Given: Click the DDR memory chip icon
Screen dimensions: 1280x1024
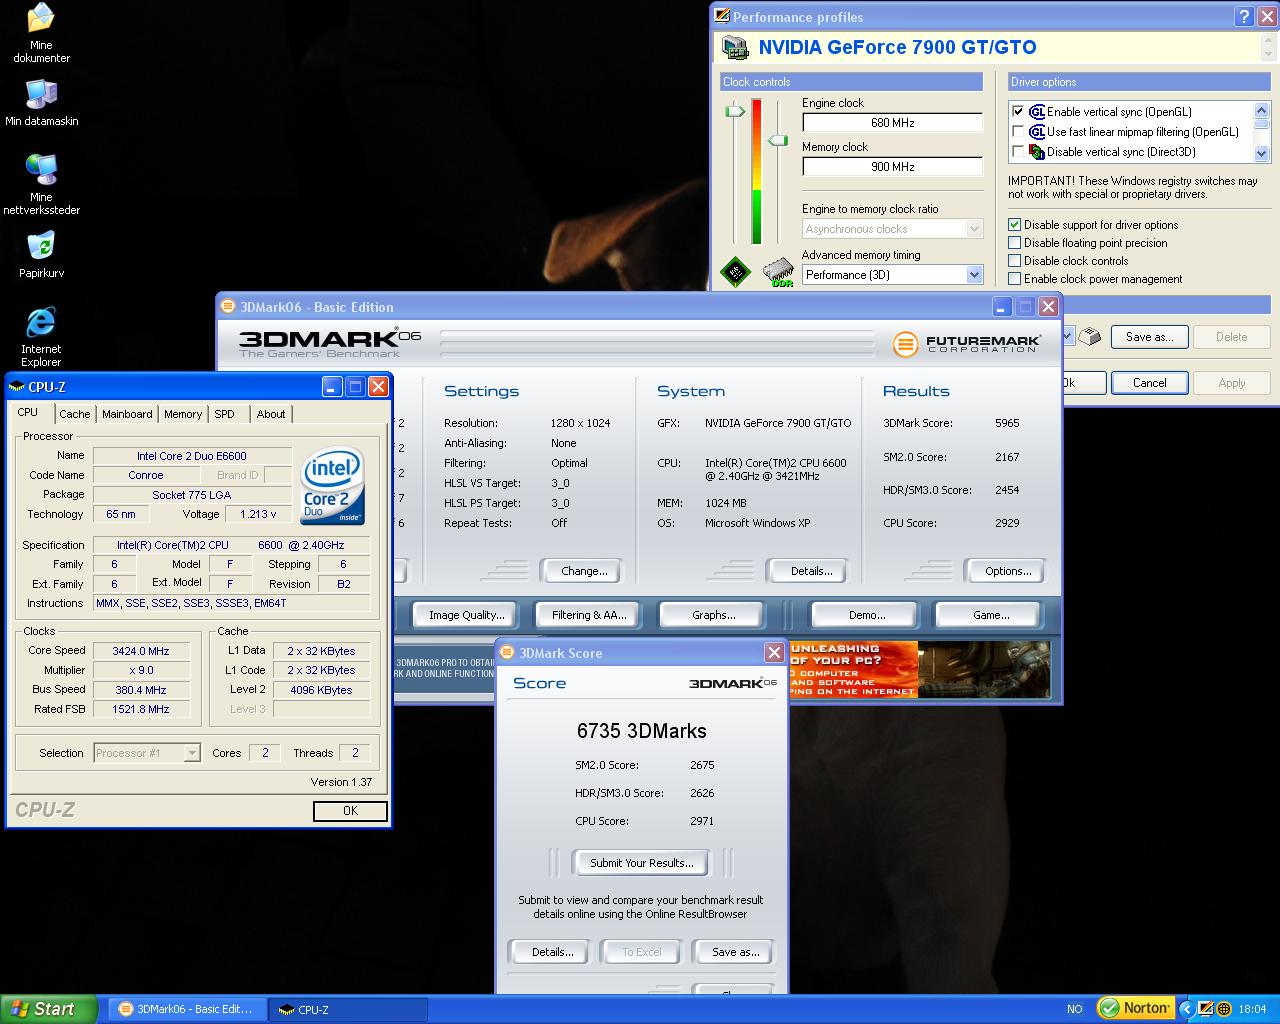Looking at the screenshot, I should coord(778,273).
